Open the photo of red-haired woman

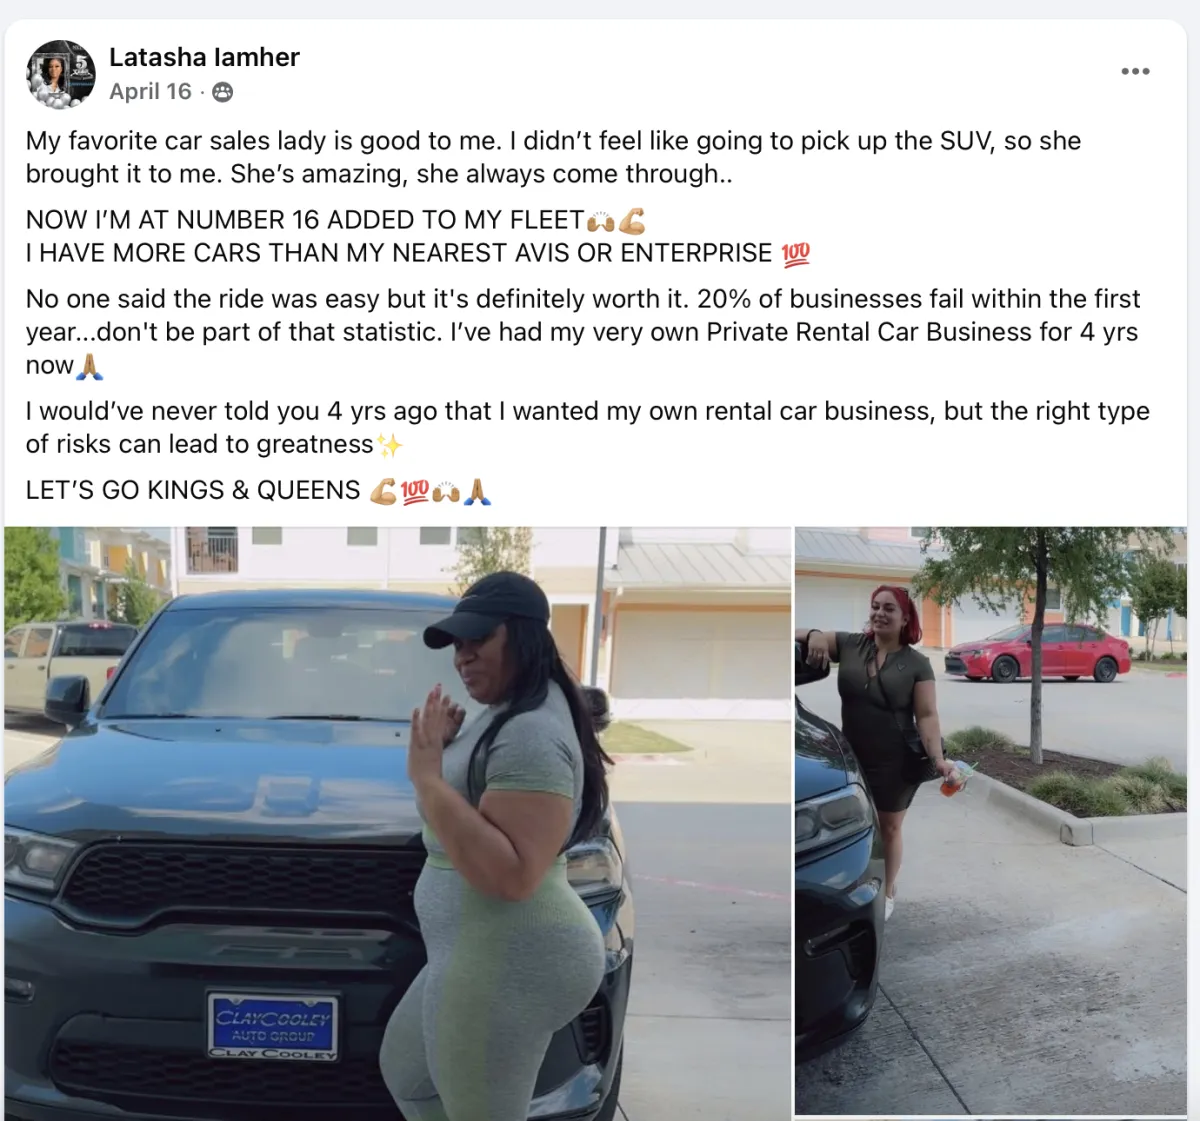(991, 821)
